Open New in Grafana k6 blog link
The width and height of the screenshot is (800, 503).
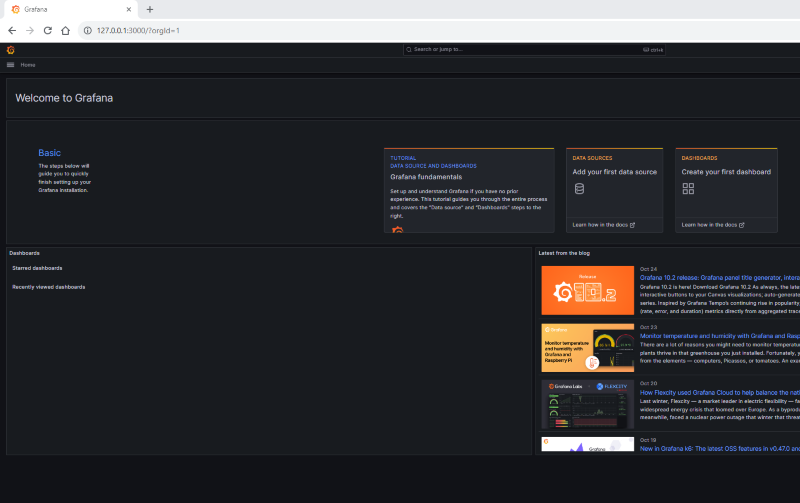719,448
